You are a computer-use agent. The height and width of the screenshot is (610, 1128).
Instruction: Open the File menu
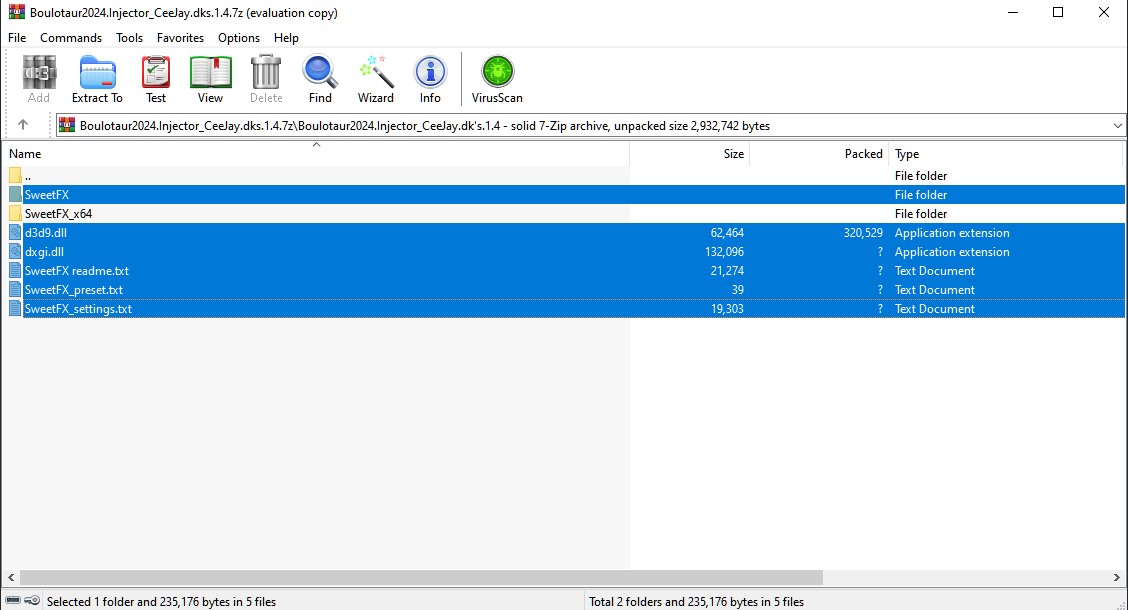tap(17, 37)
